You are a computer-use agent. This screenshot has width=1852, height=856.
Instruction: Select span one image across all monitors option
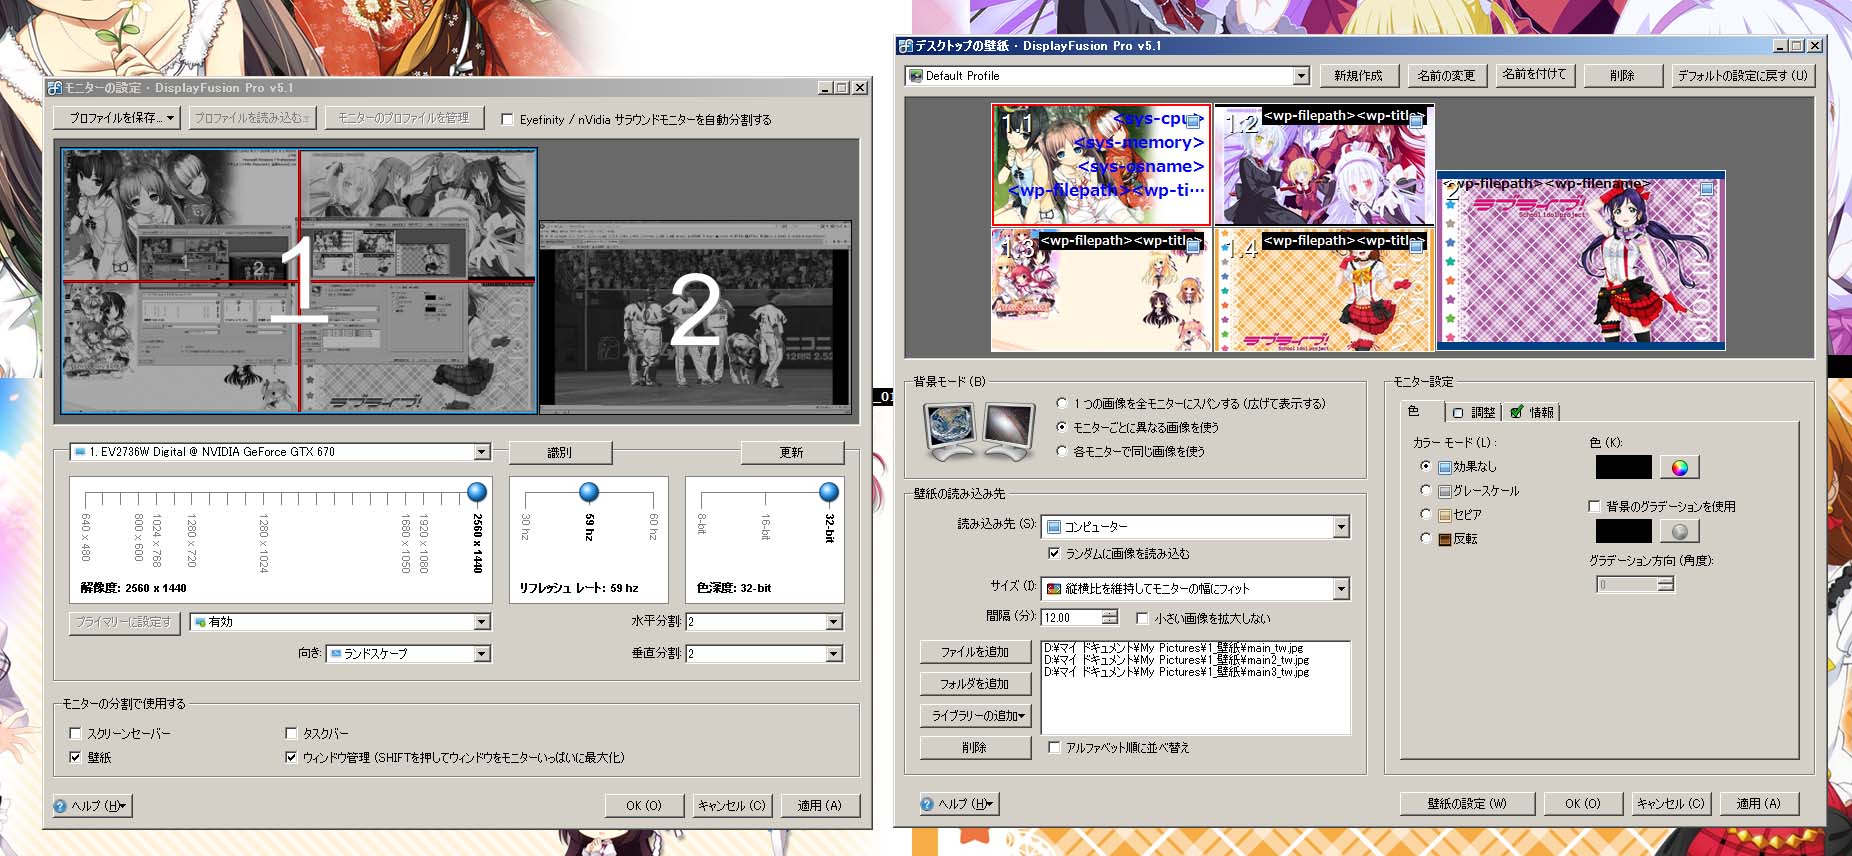point(1062,403)
